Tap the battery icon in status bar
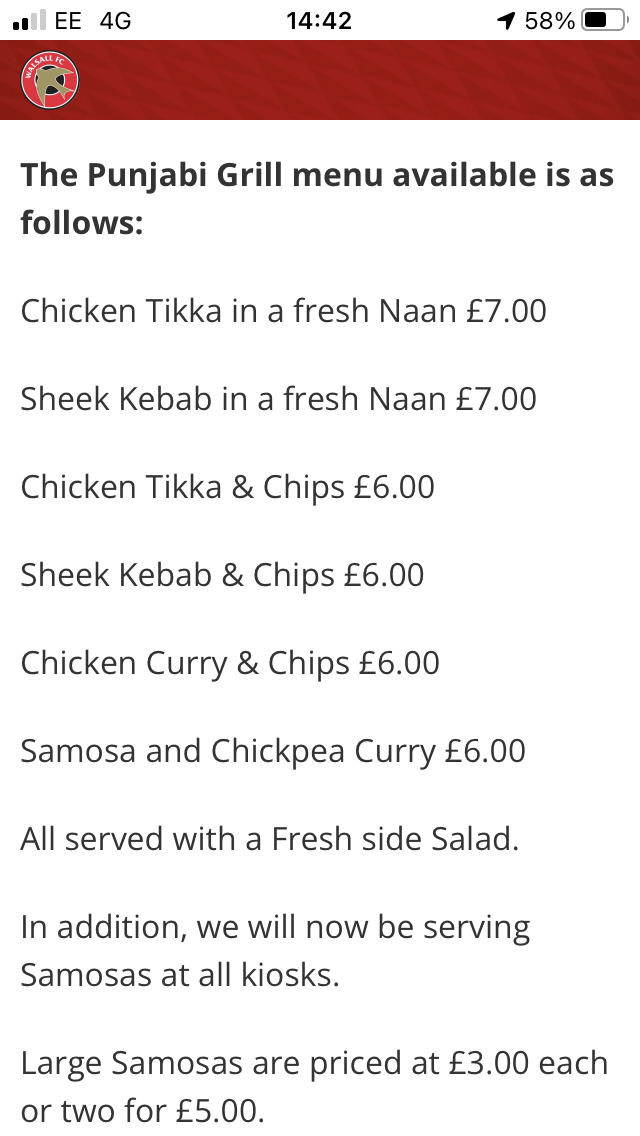The image size is (640, 1136). click(x=605, y=20)
